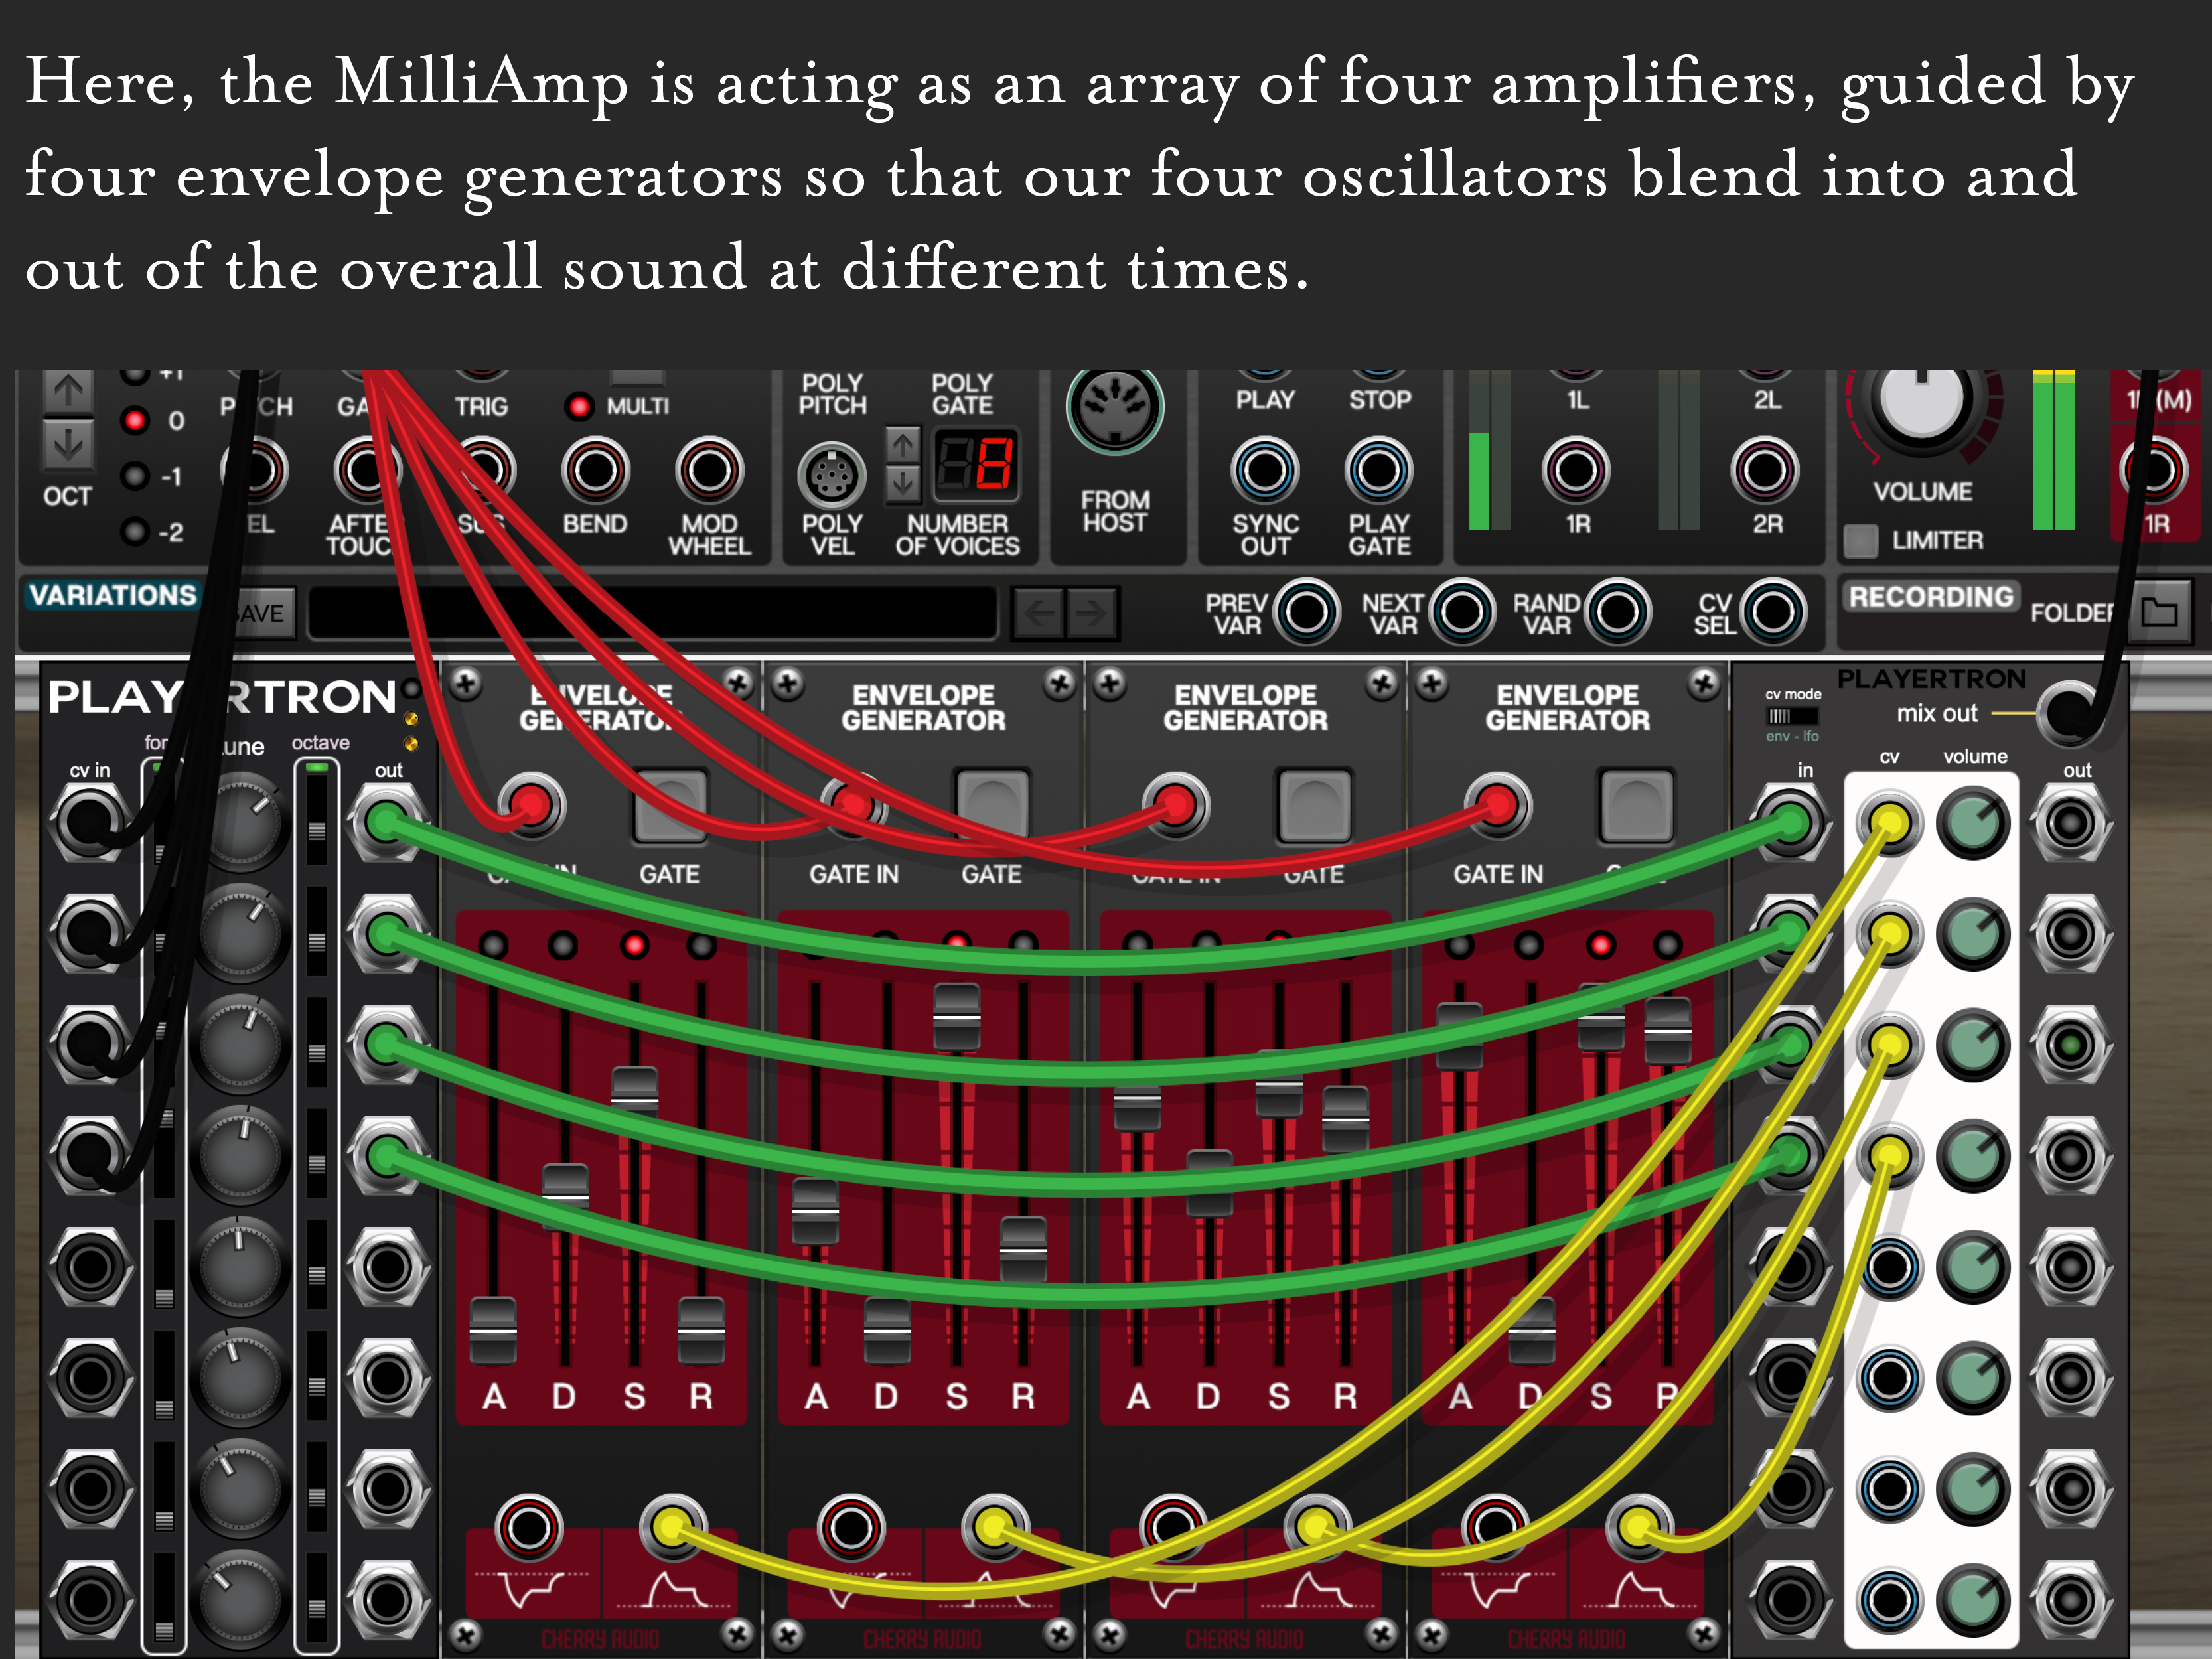2212x1659 pixels.
Task: Toggle the cv mode env-lfo switch
Action: 1792,716
